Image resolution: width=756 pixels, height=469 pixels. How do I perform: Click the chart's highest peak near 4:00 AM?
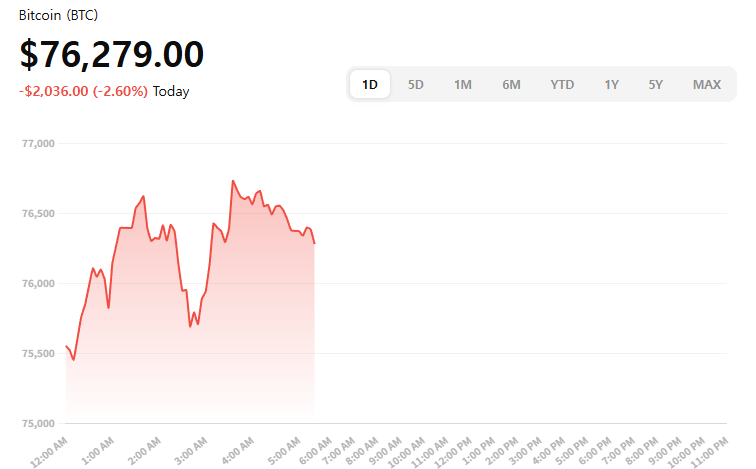coord(233,181)
